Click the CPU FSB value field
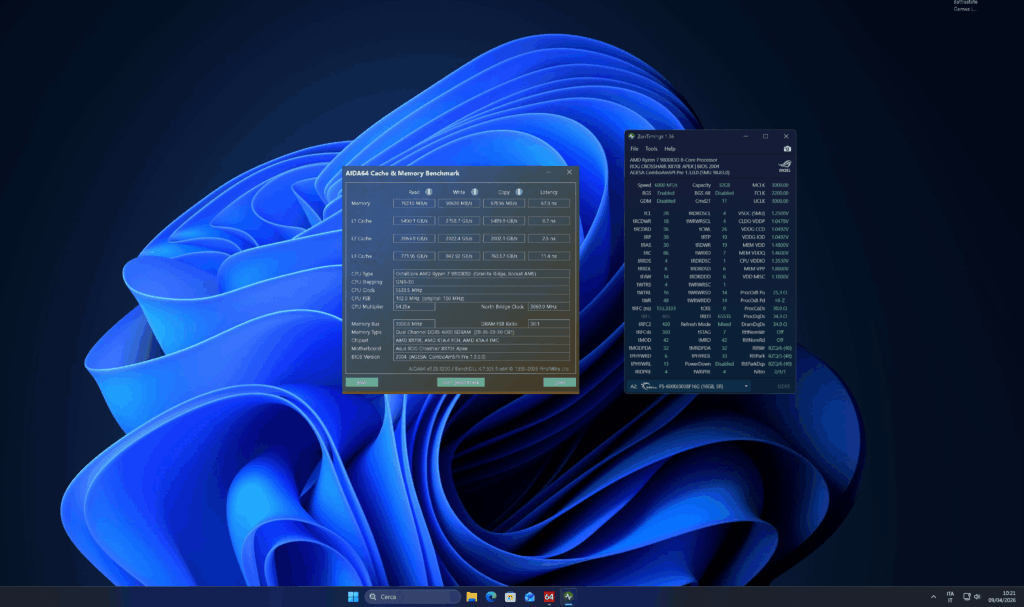Screen dimensions: 1024x607 (481, 299)
